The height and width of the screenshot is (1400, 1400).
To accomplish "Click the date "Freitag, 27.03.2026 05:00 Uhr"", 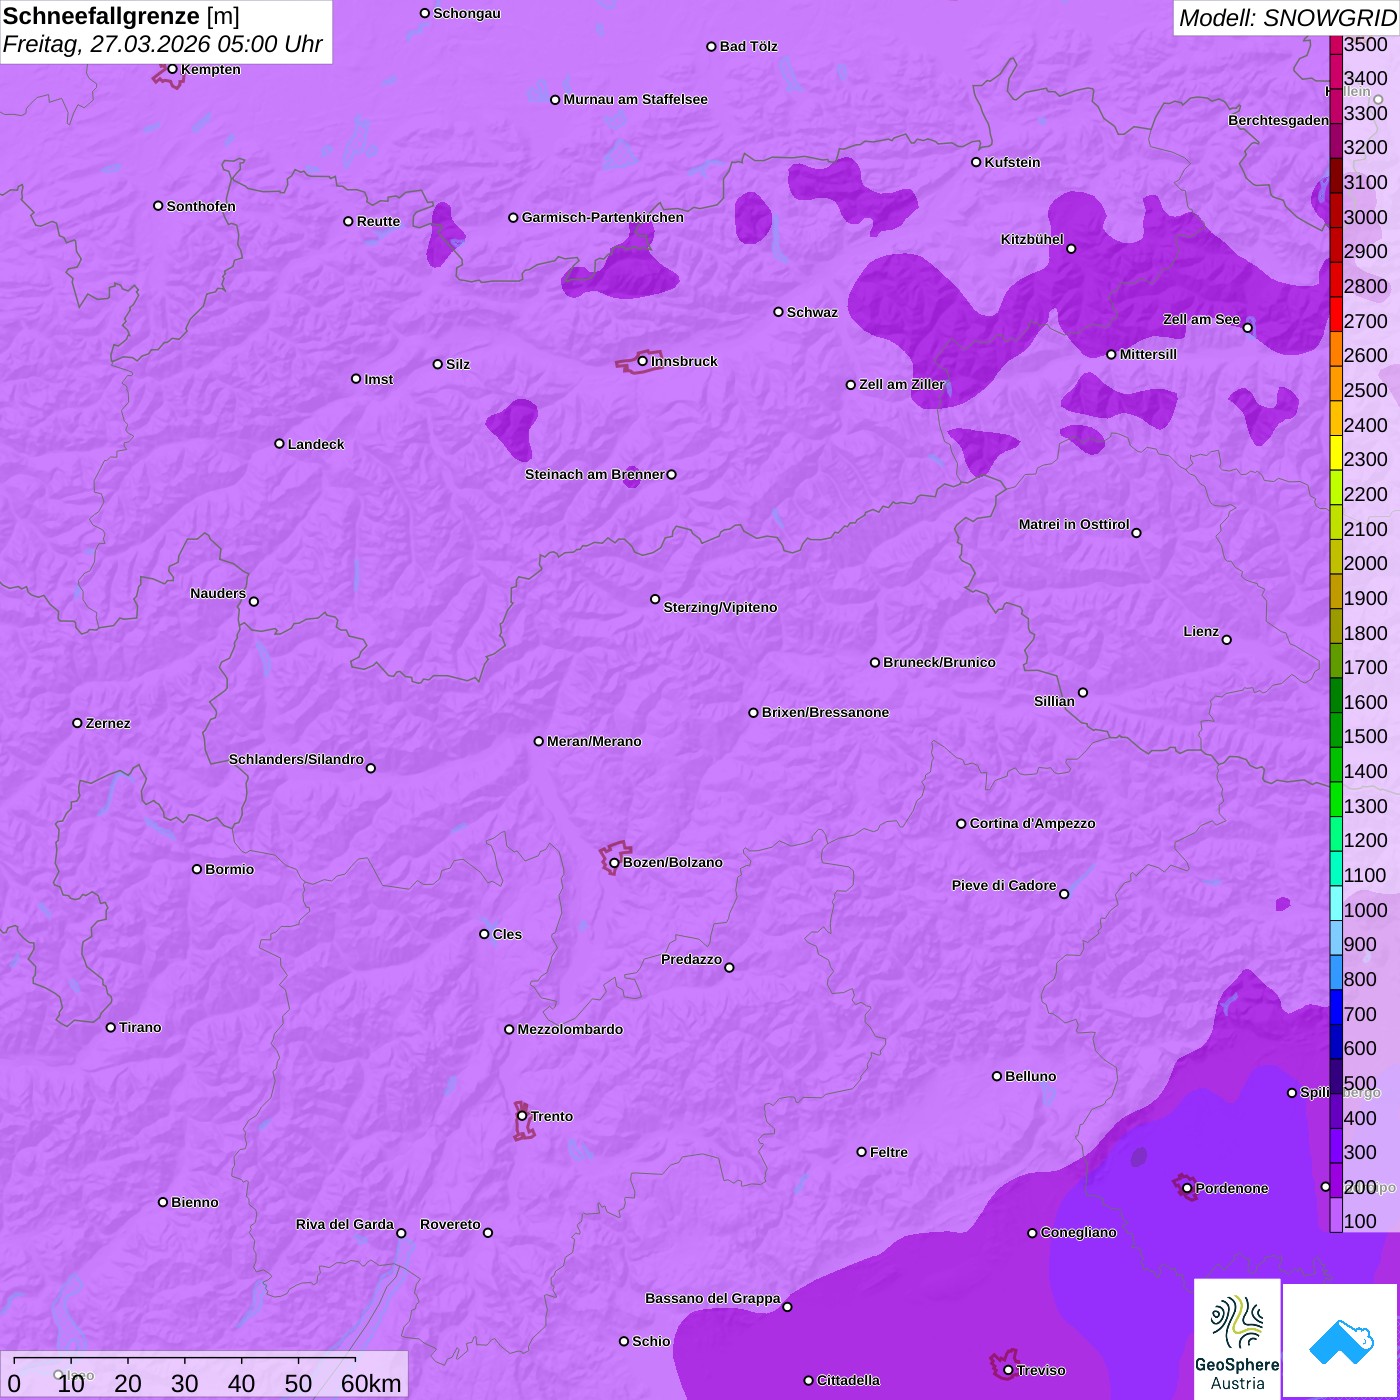I will [163, 45].
